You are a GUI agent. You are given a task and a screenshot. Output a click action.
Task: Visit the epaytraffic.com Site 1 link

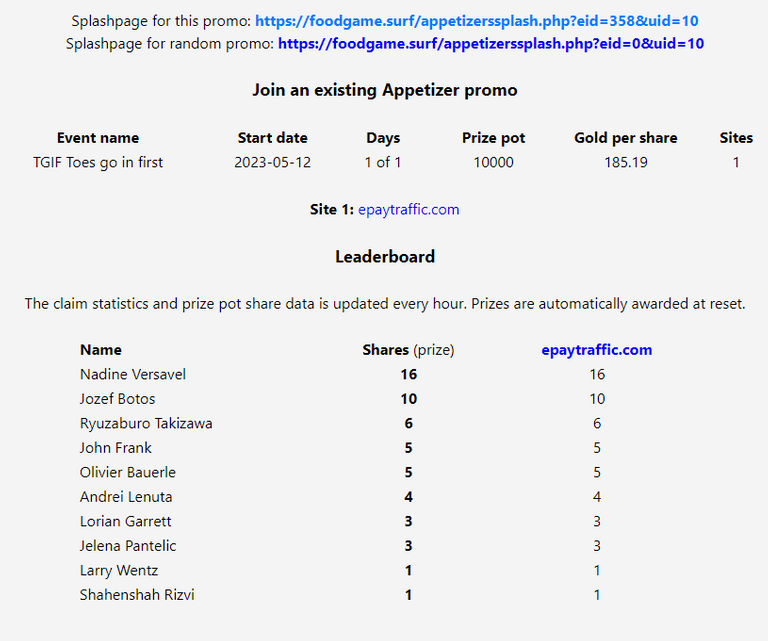click(408, 210)
